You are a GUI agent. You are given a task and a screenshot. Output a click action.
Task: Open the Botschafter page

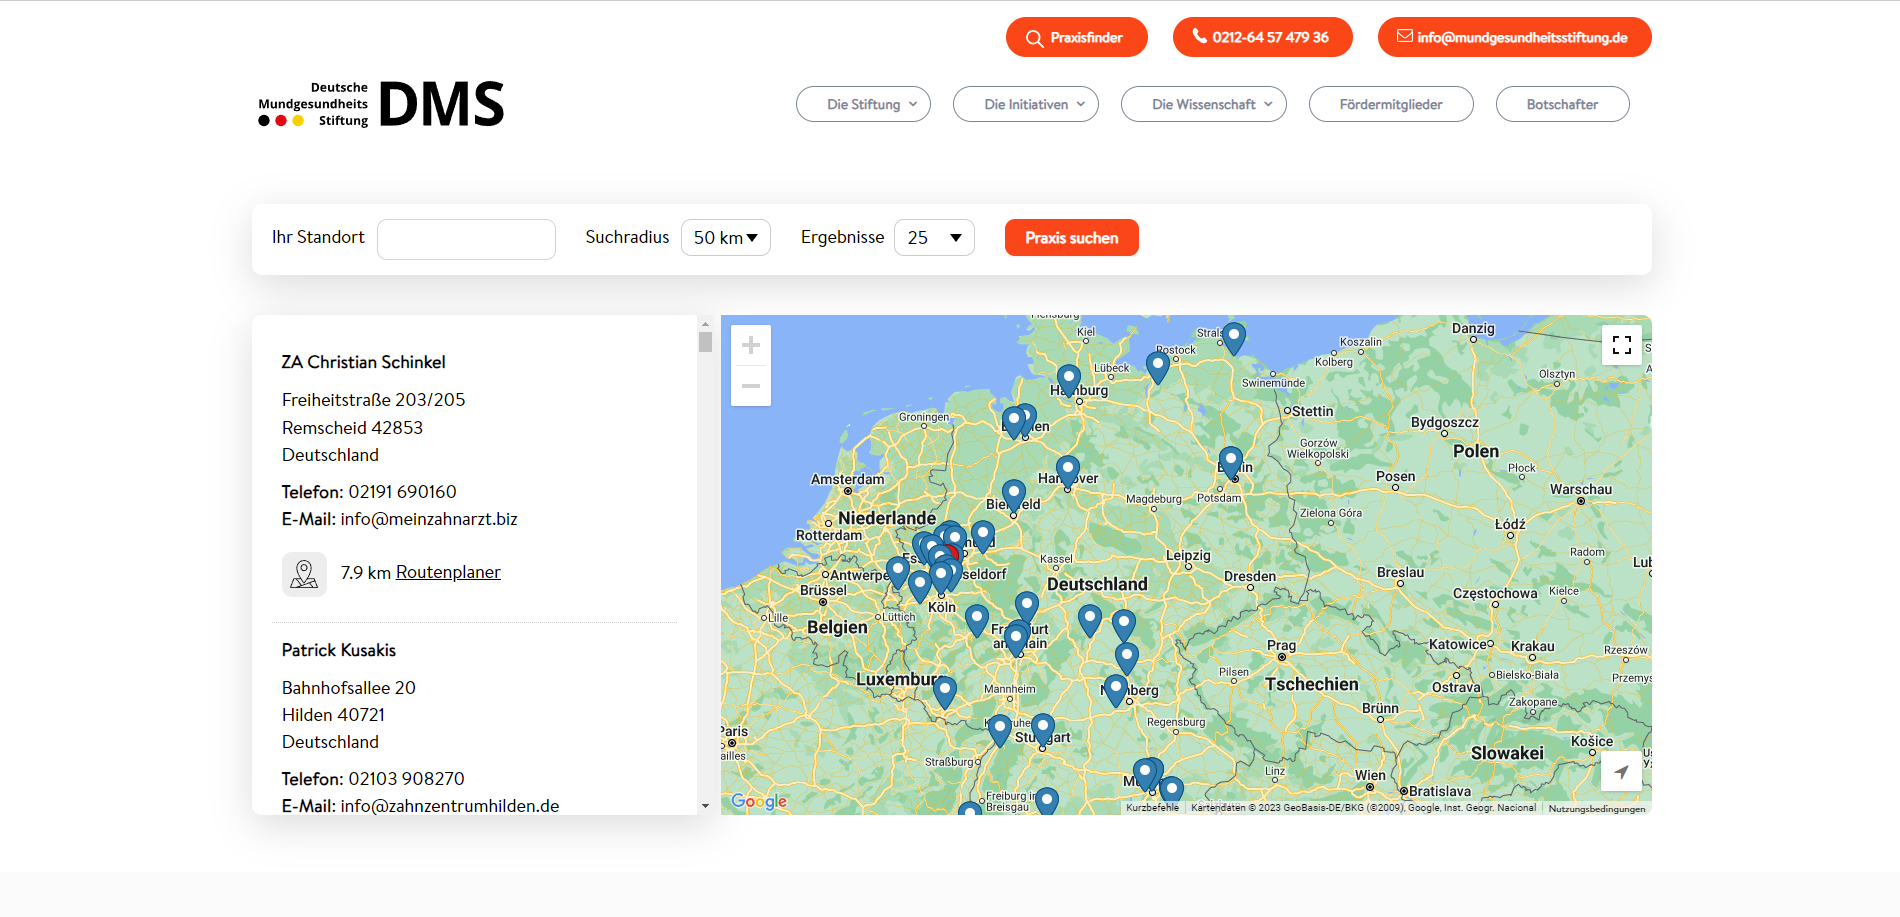click(1562, 104)
